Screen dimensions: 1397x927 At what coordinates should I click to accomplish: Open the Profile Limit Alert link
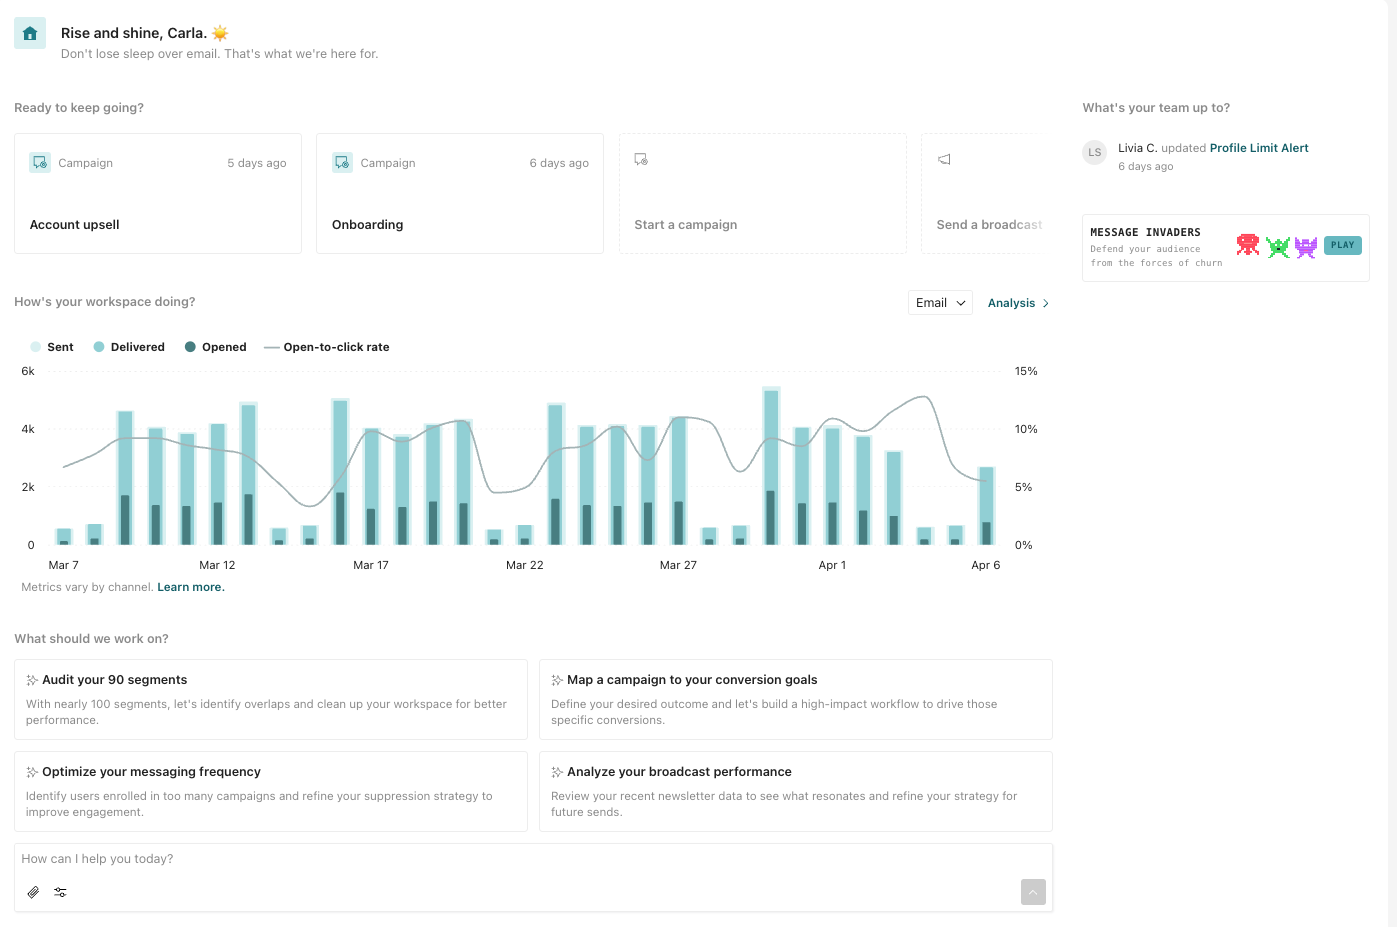tap(1258, 147)
